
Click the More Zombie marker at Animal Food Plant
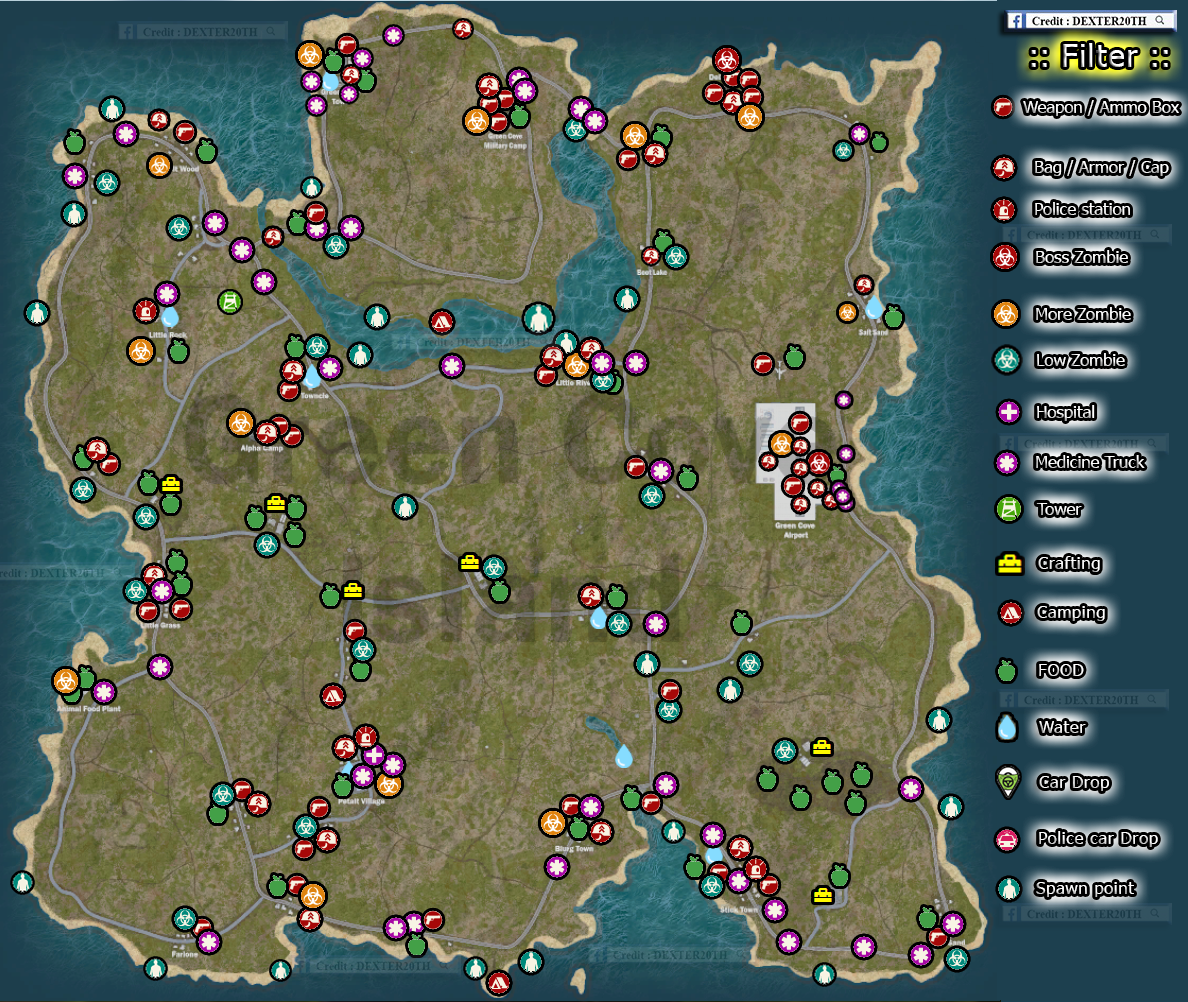66,681
